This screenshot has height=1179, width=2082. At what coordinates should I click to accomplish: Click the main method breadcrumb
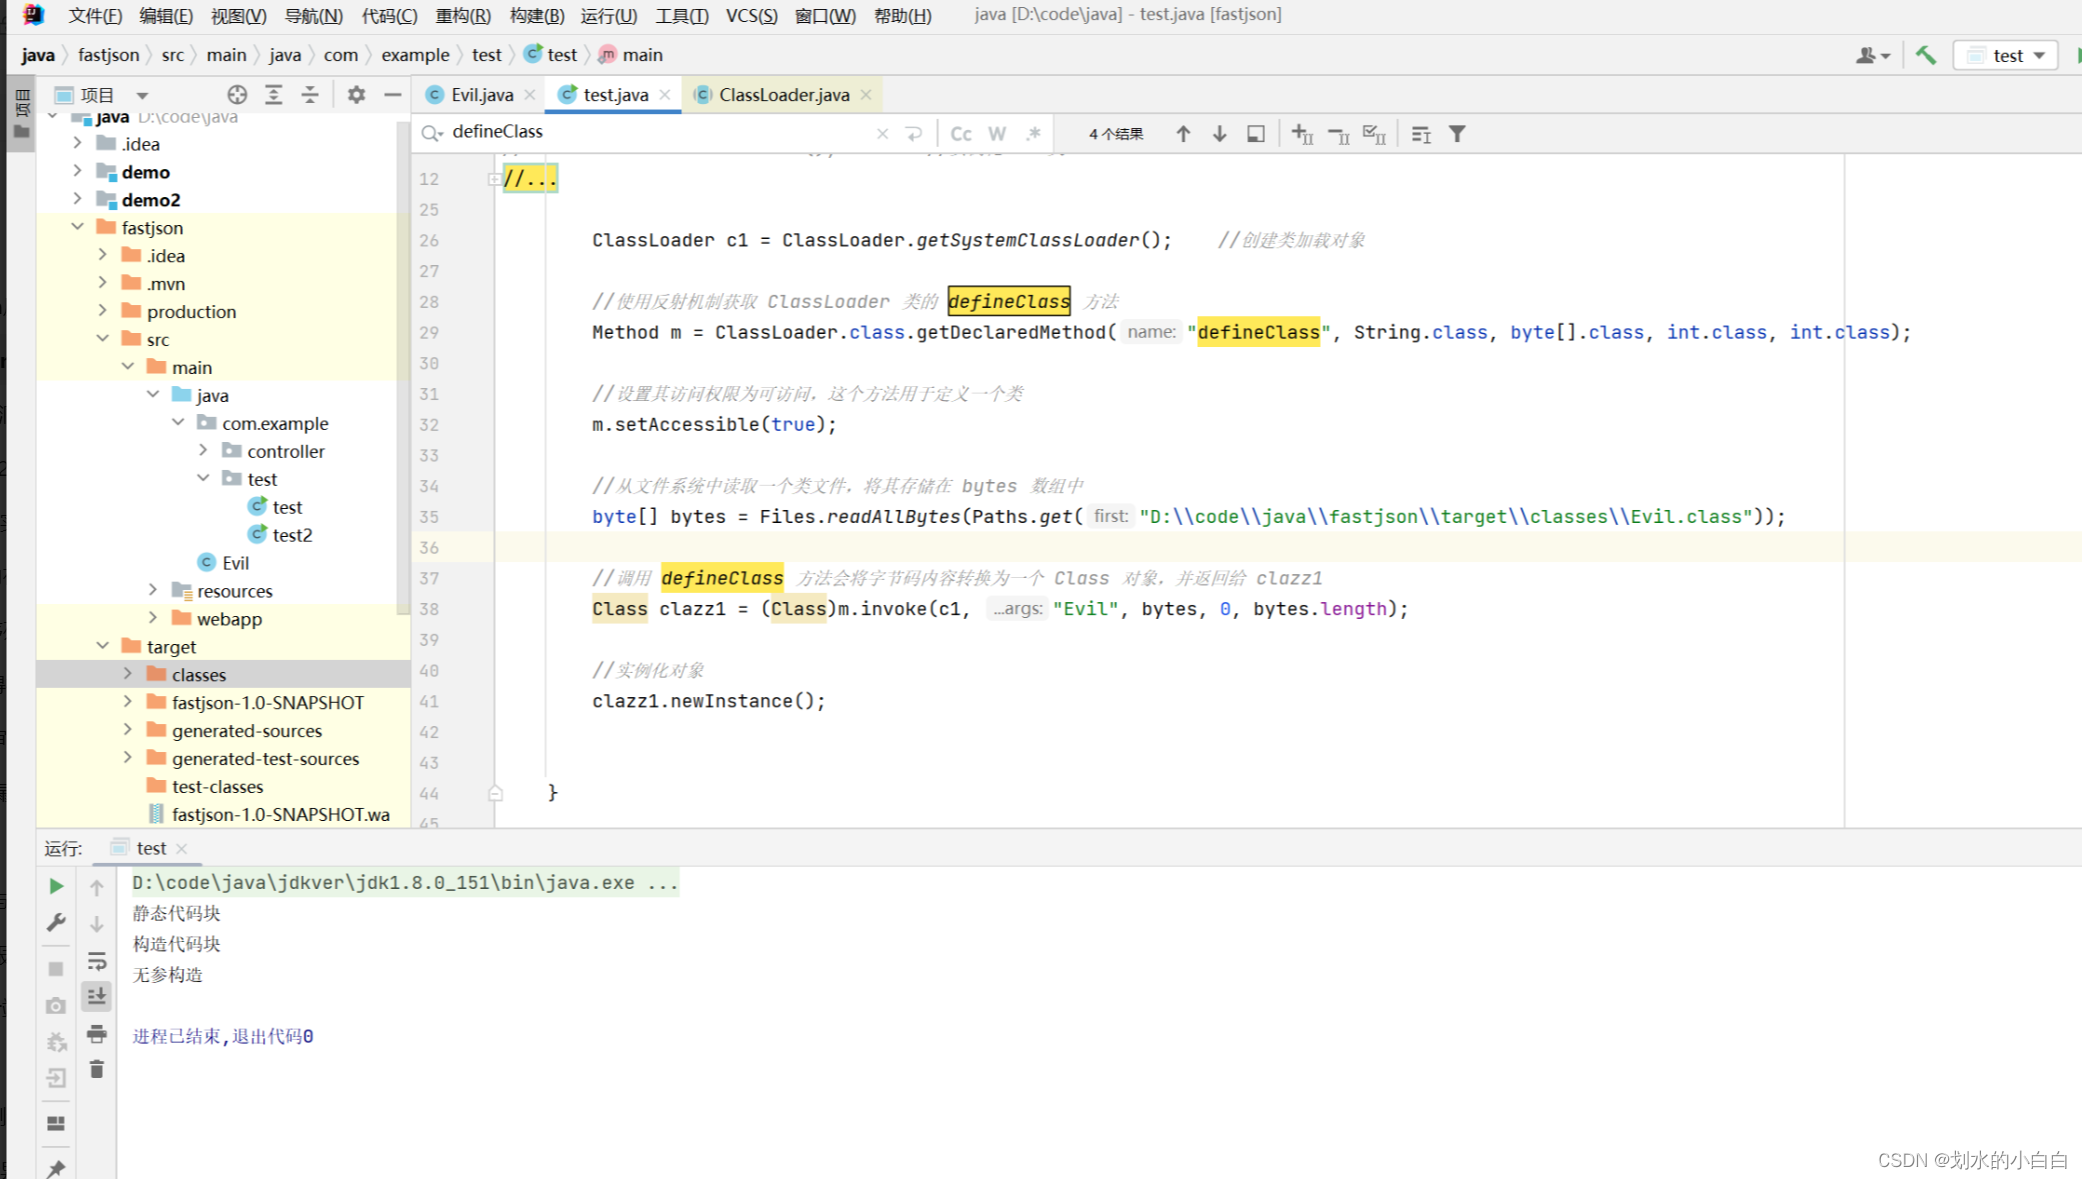pyautogui.click(x=641, y=55)
